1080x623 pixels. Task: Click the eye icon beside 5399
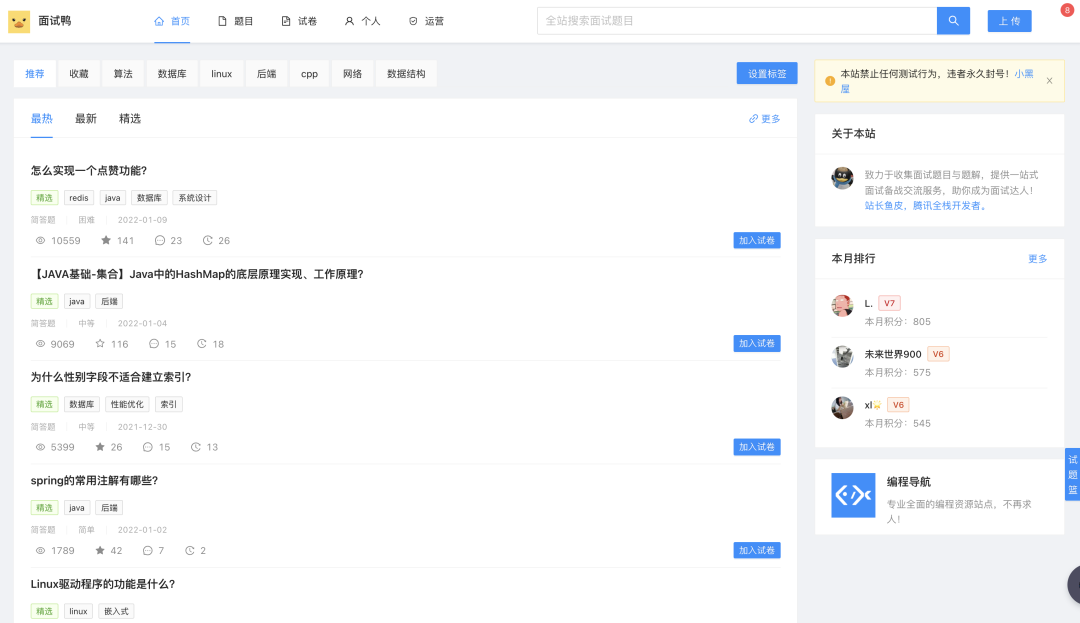(x=41, y=447)
